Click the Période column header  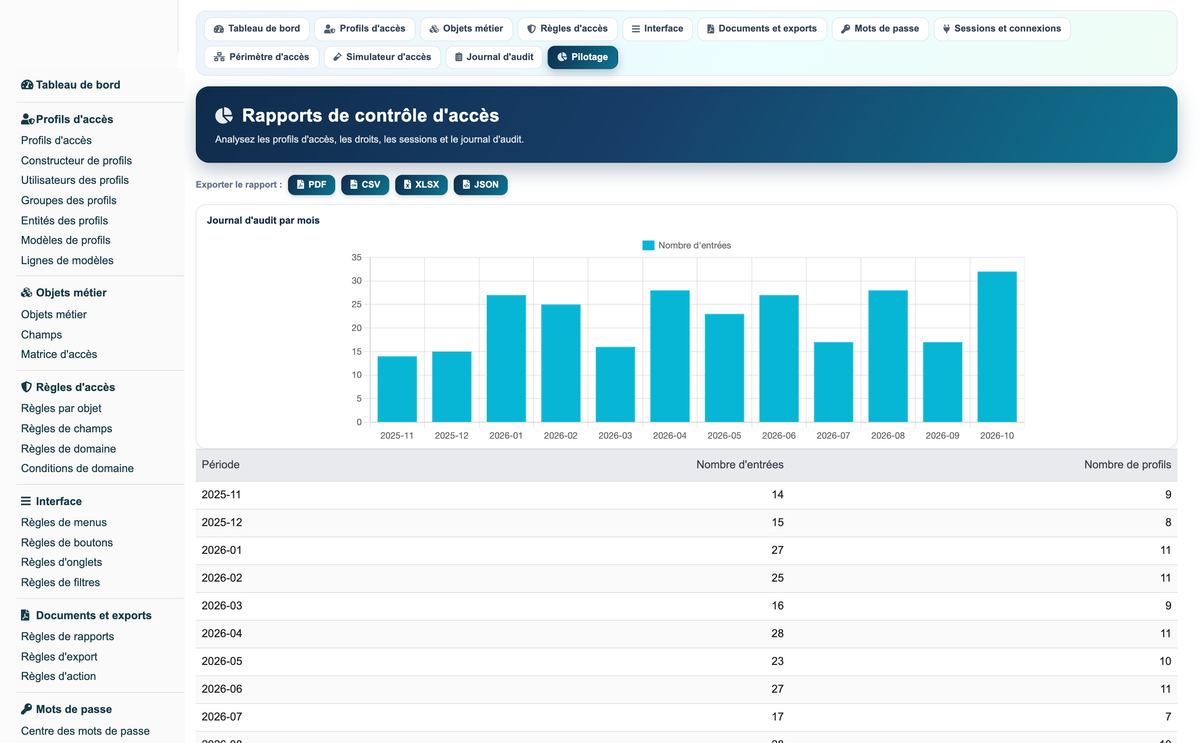(x=221, y=465)
